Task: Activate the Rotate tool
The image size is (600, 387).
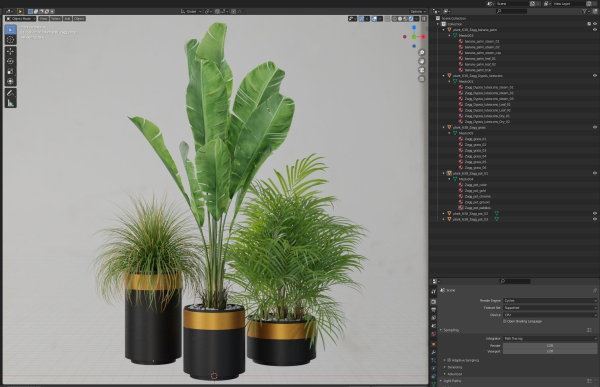Action: click(x=10, y=61)
